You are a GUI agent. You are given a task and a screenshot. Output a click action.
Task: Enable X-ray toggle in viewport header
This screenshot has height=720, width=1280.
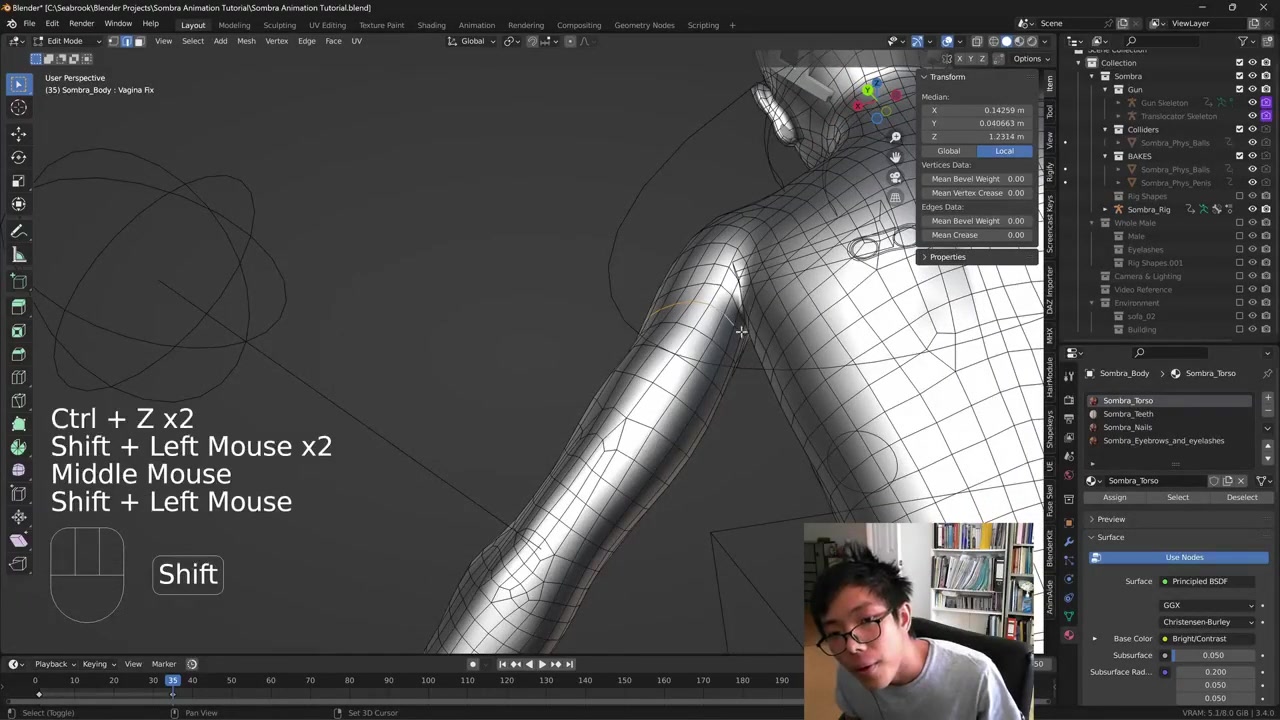(x=977, y=41)
